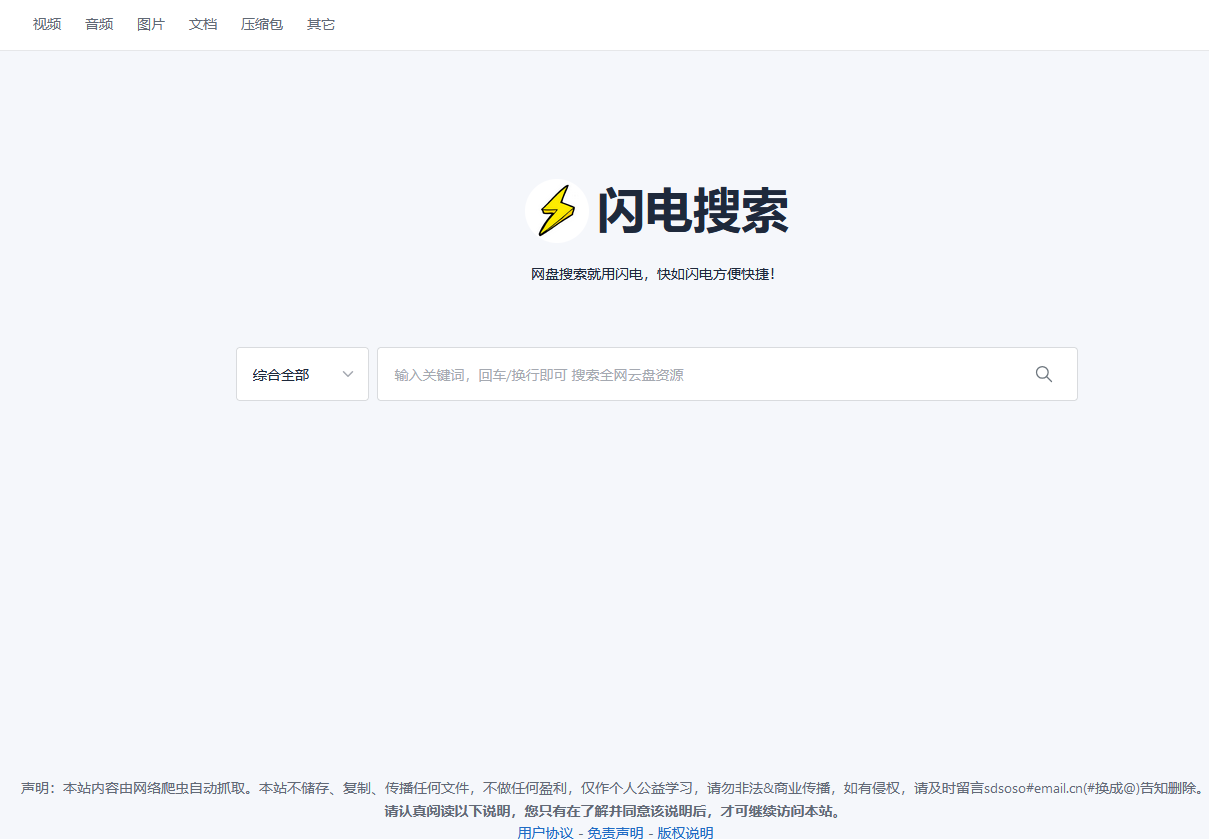Open the 版权说明 footer link

(685, 832)
